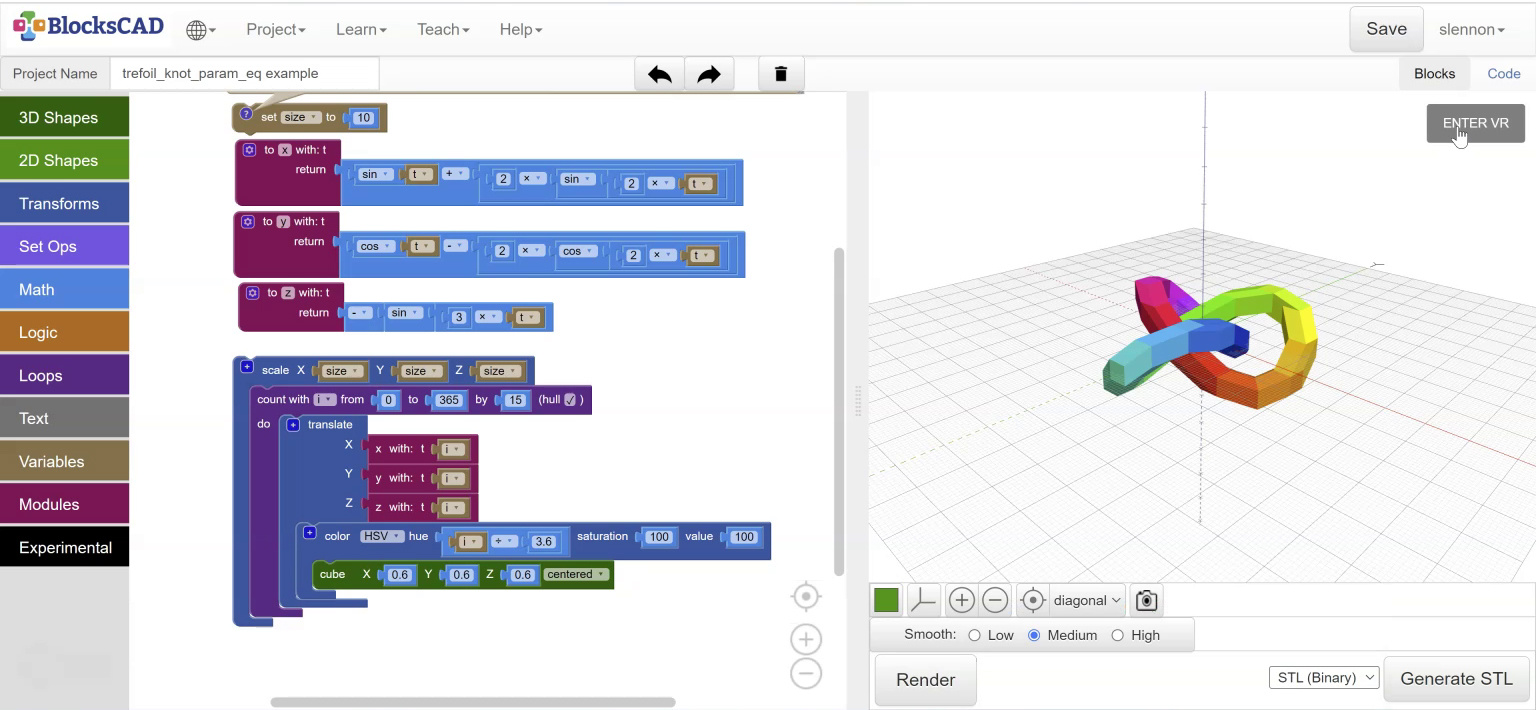This screenshot has height=710, width=1536.
Task: Click the trash can to clear workspace
Action: coord(781,73)
